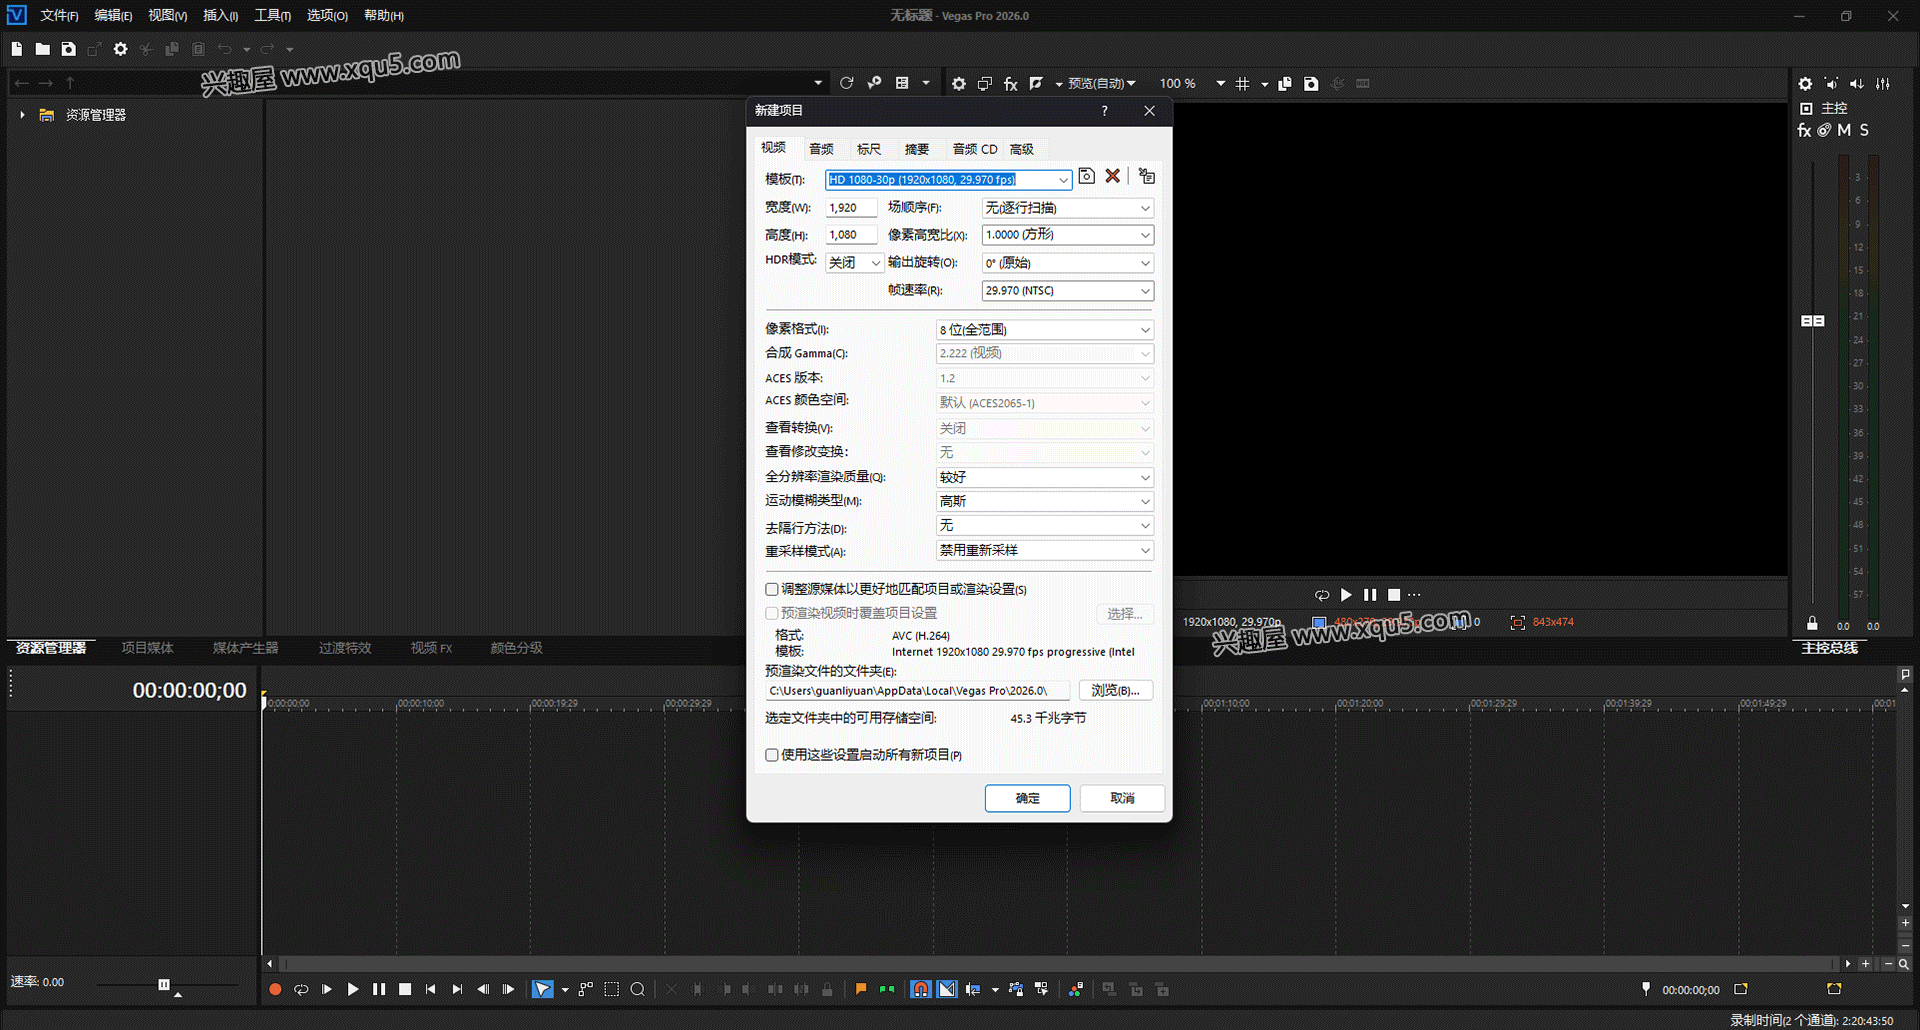Enable 使用这些设置启动所有新项目 checkbox
1920x1030 pixels.
[x=772, y=755]
